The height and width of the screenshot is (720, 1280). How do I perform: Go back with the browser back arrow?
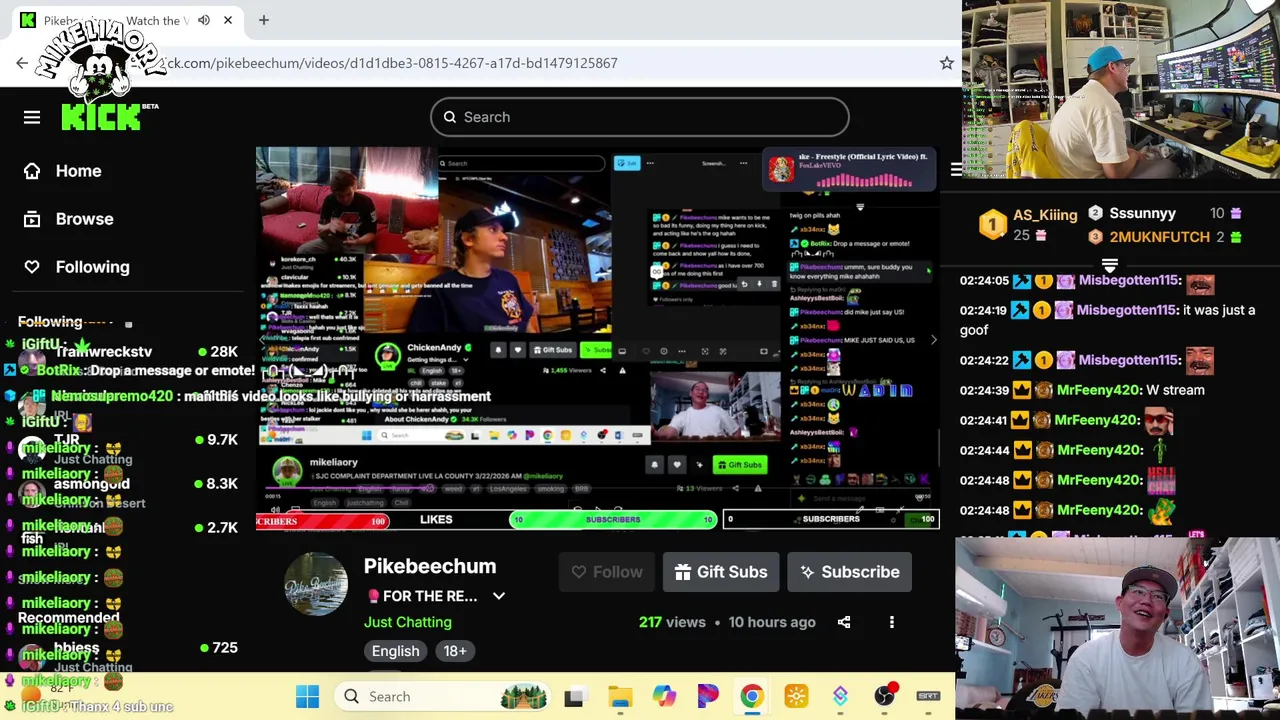pyautogui.click(x=22, y=63)
